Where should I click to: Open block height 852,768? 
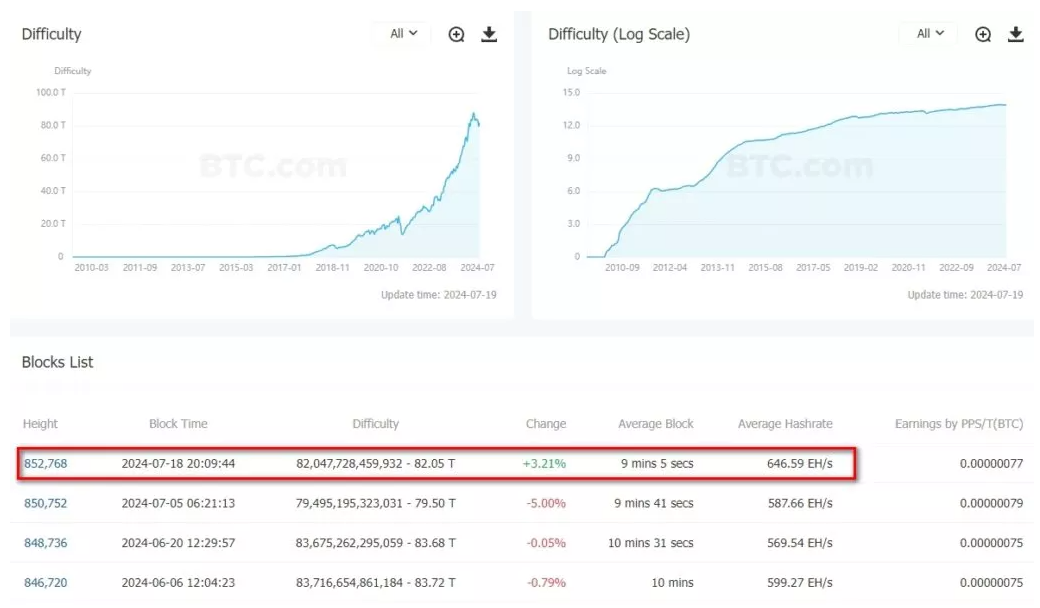45,464
